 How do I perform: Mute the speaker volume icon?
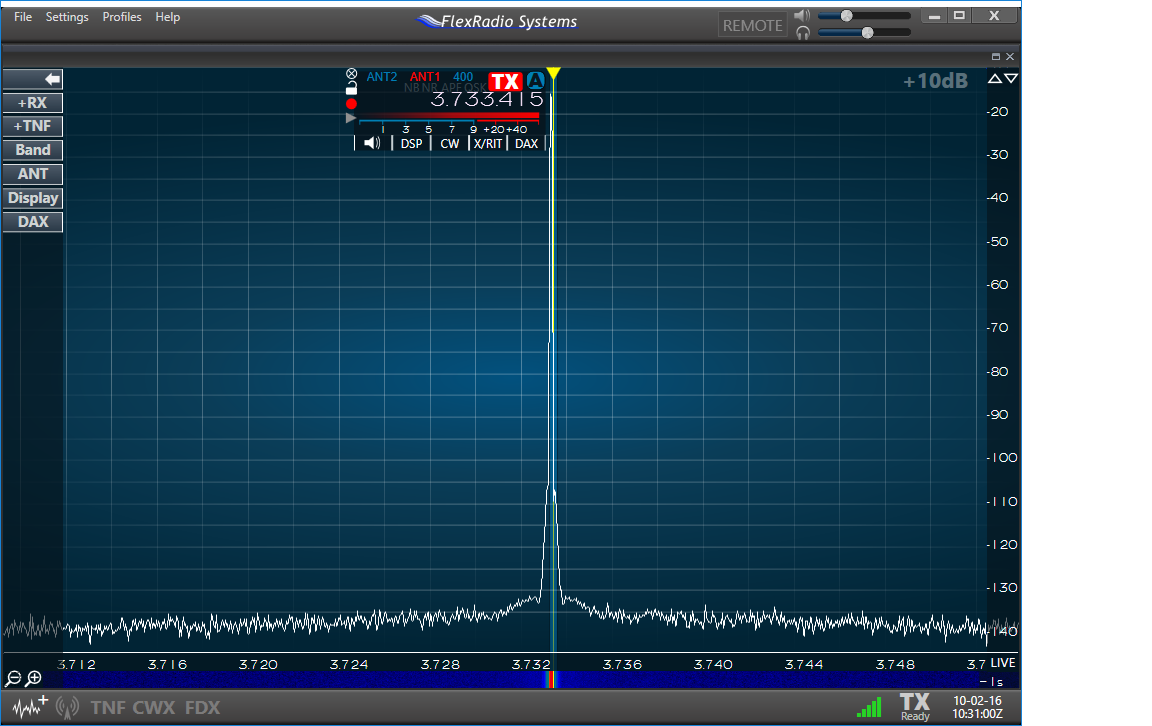pyautogui.click(x=802, y=15)
